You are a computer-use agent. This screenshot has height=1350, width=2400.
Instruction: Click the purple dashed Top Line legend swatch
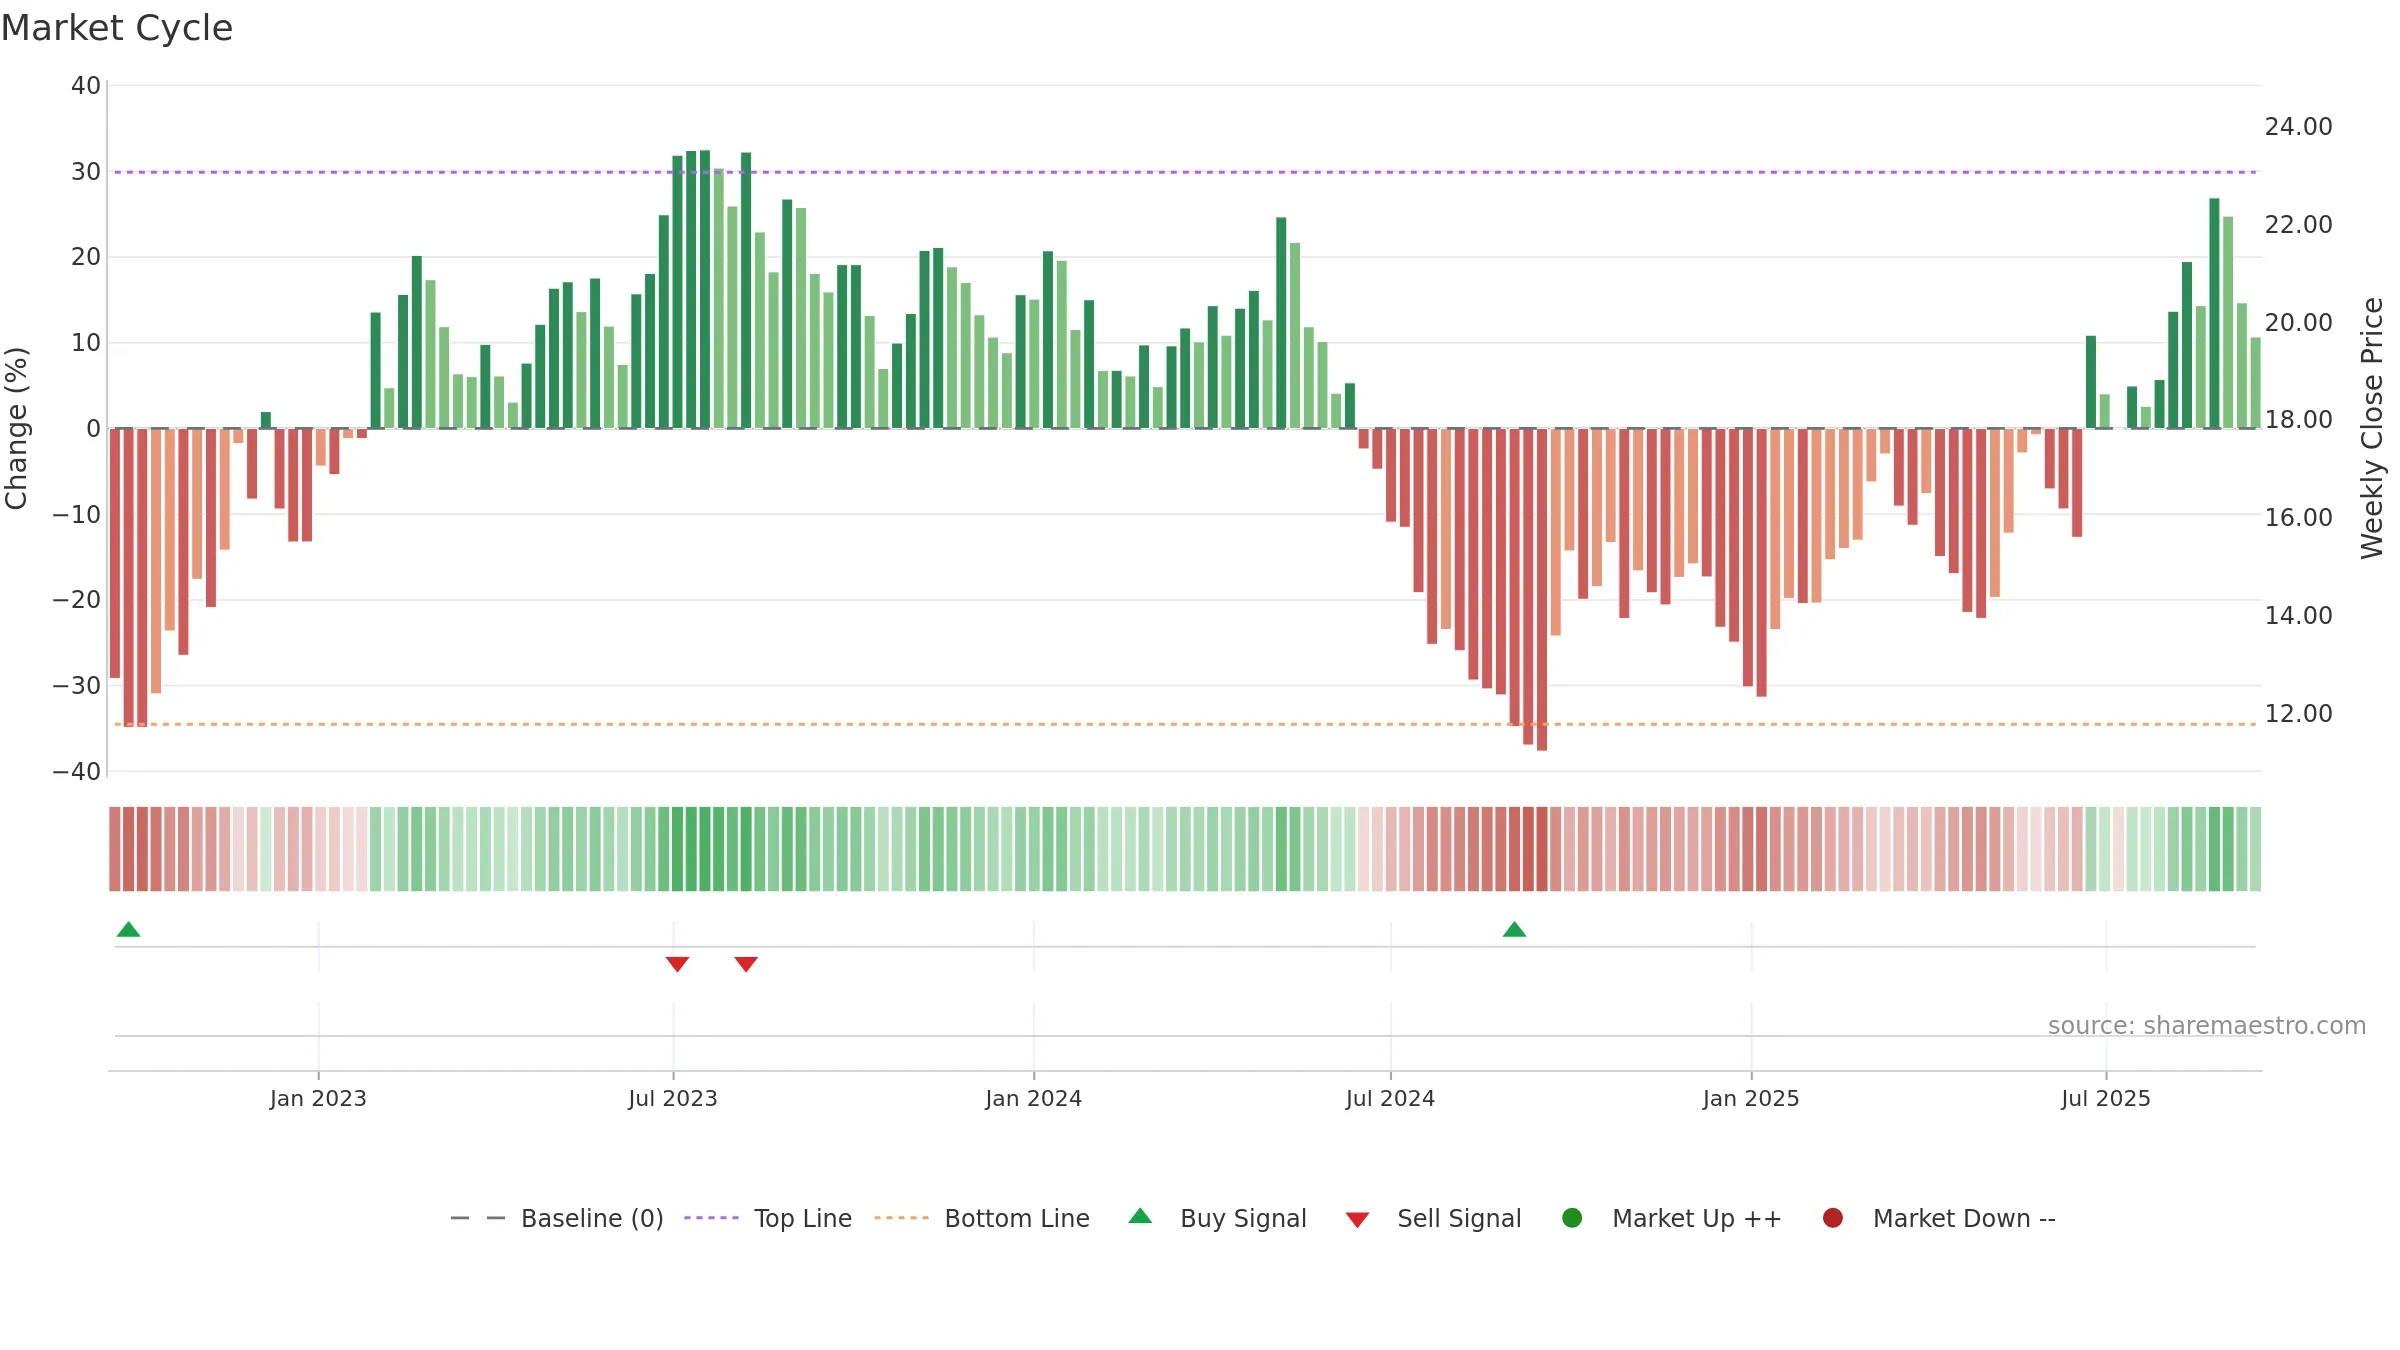coord(711,1218)
